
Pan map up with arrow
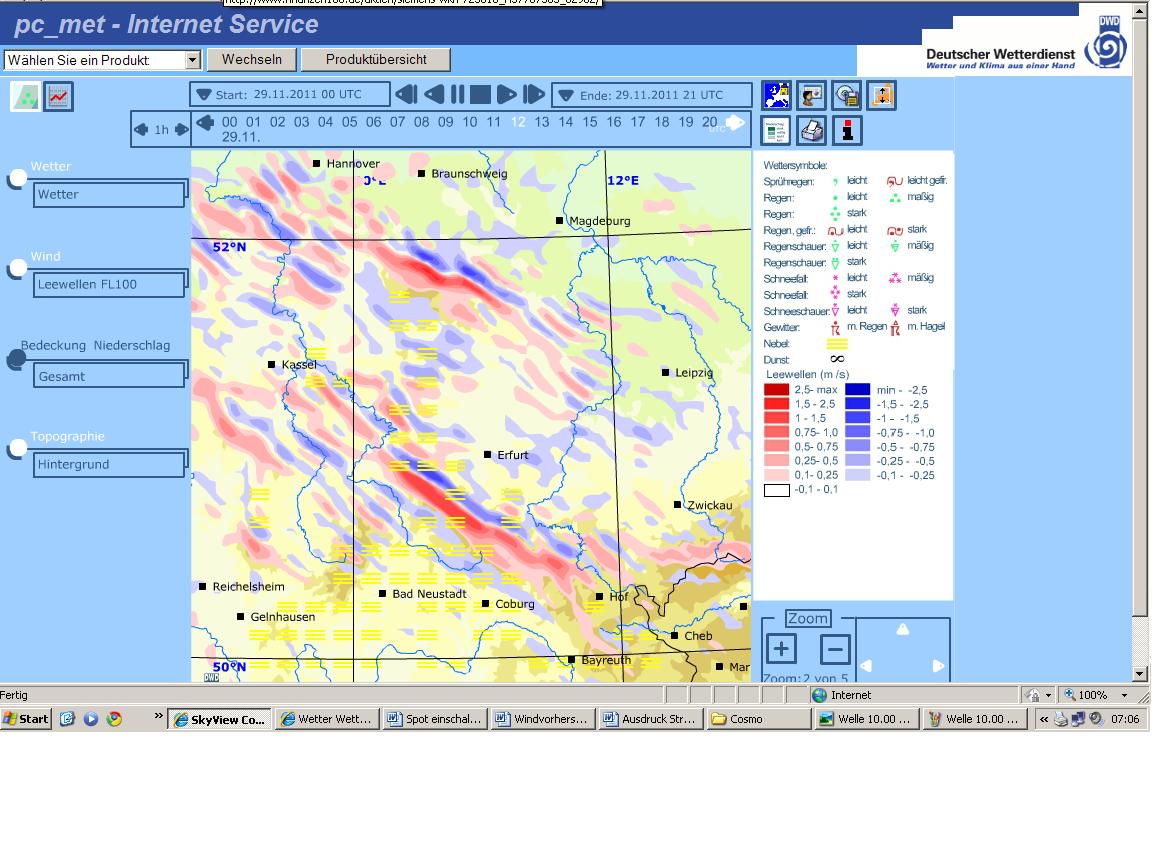coord(903,630)
